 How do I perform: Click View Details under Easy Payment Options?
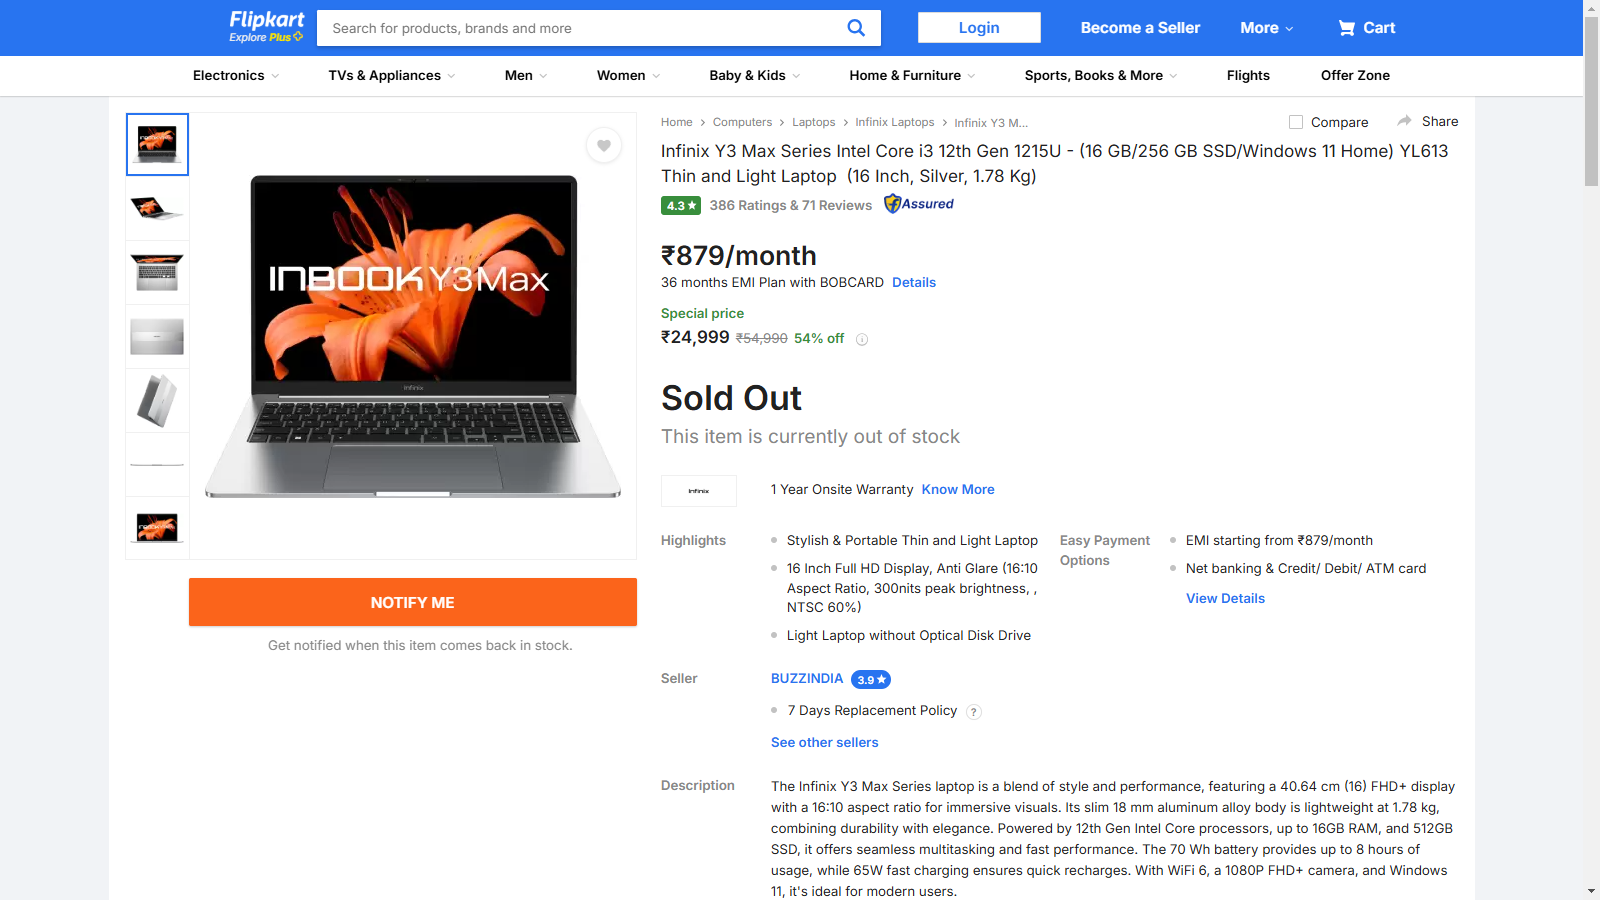point(1225,598)
